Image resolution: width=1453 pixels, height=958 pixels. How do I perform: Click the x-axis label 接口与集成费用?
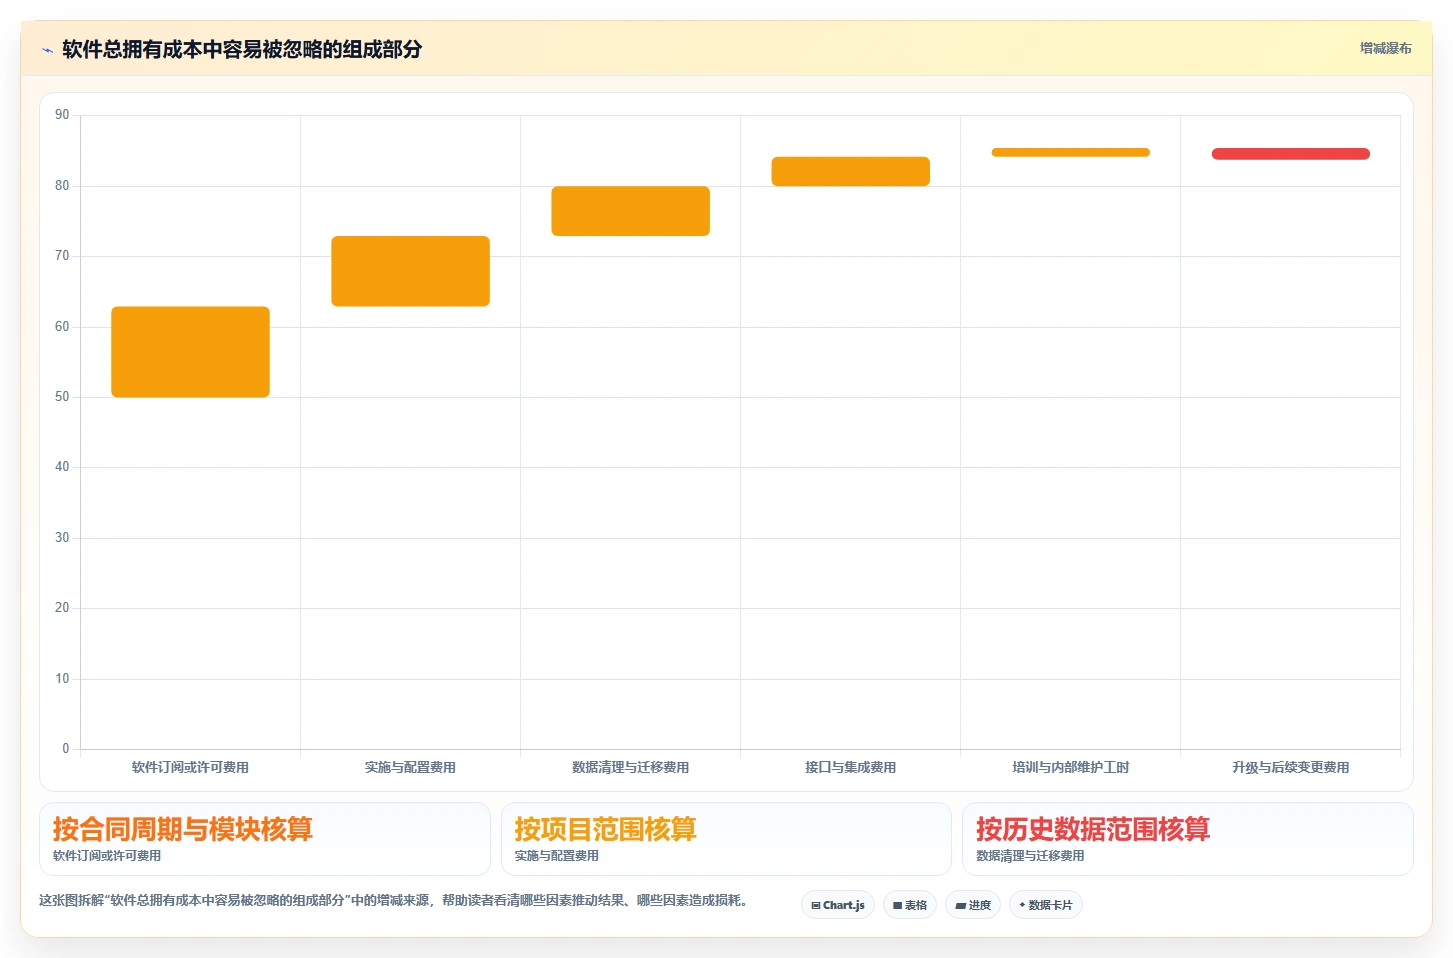click(x=850, y=767)
